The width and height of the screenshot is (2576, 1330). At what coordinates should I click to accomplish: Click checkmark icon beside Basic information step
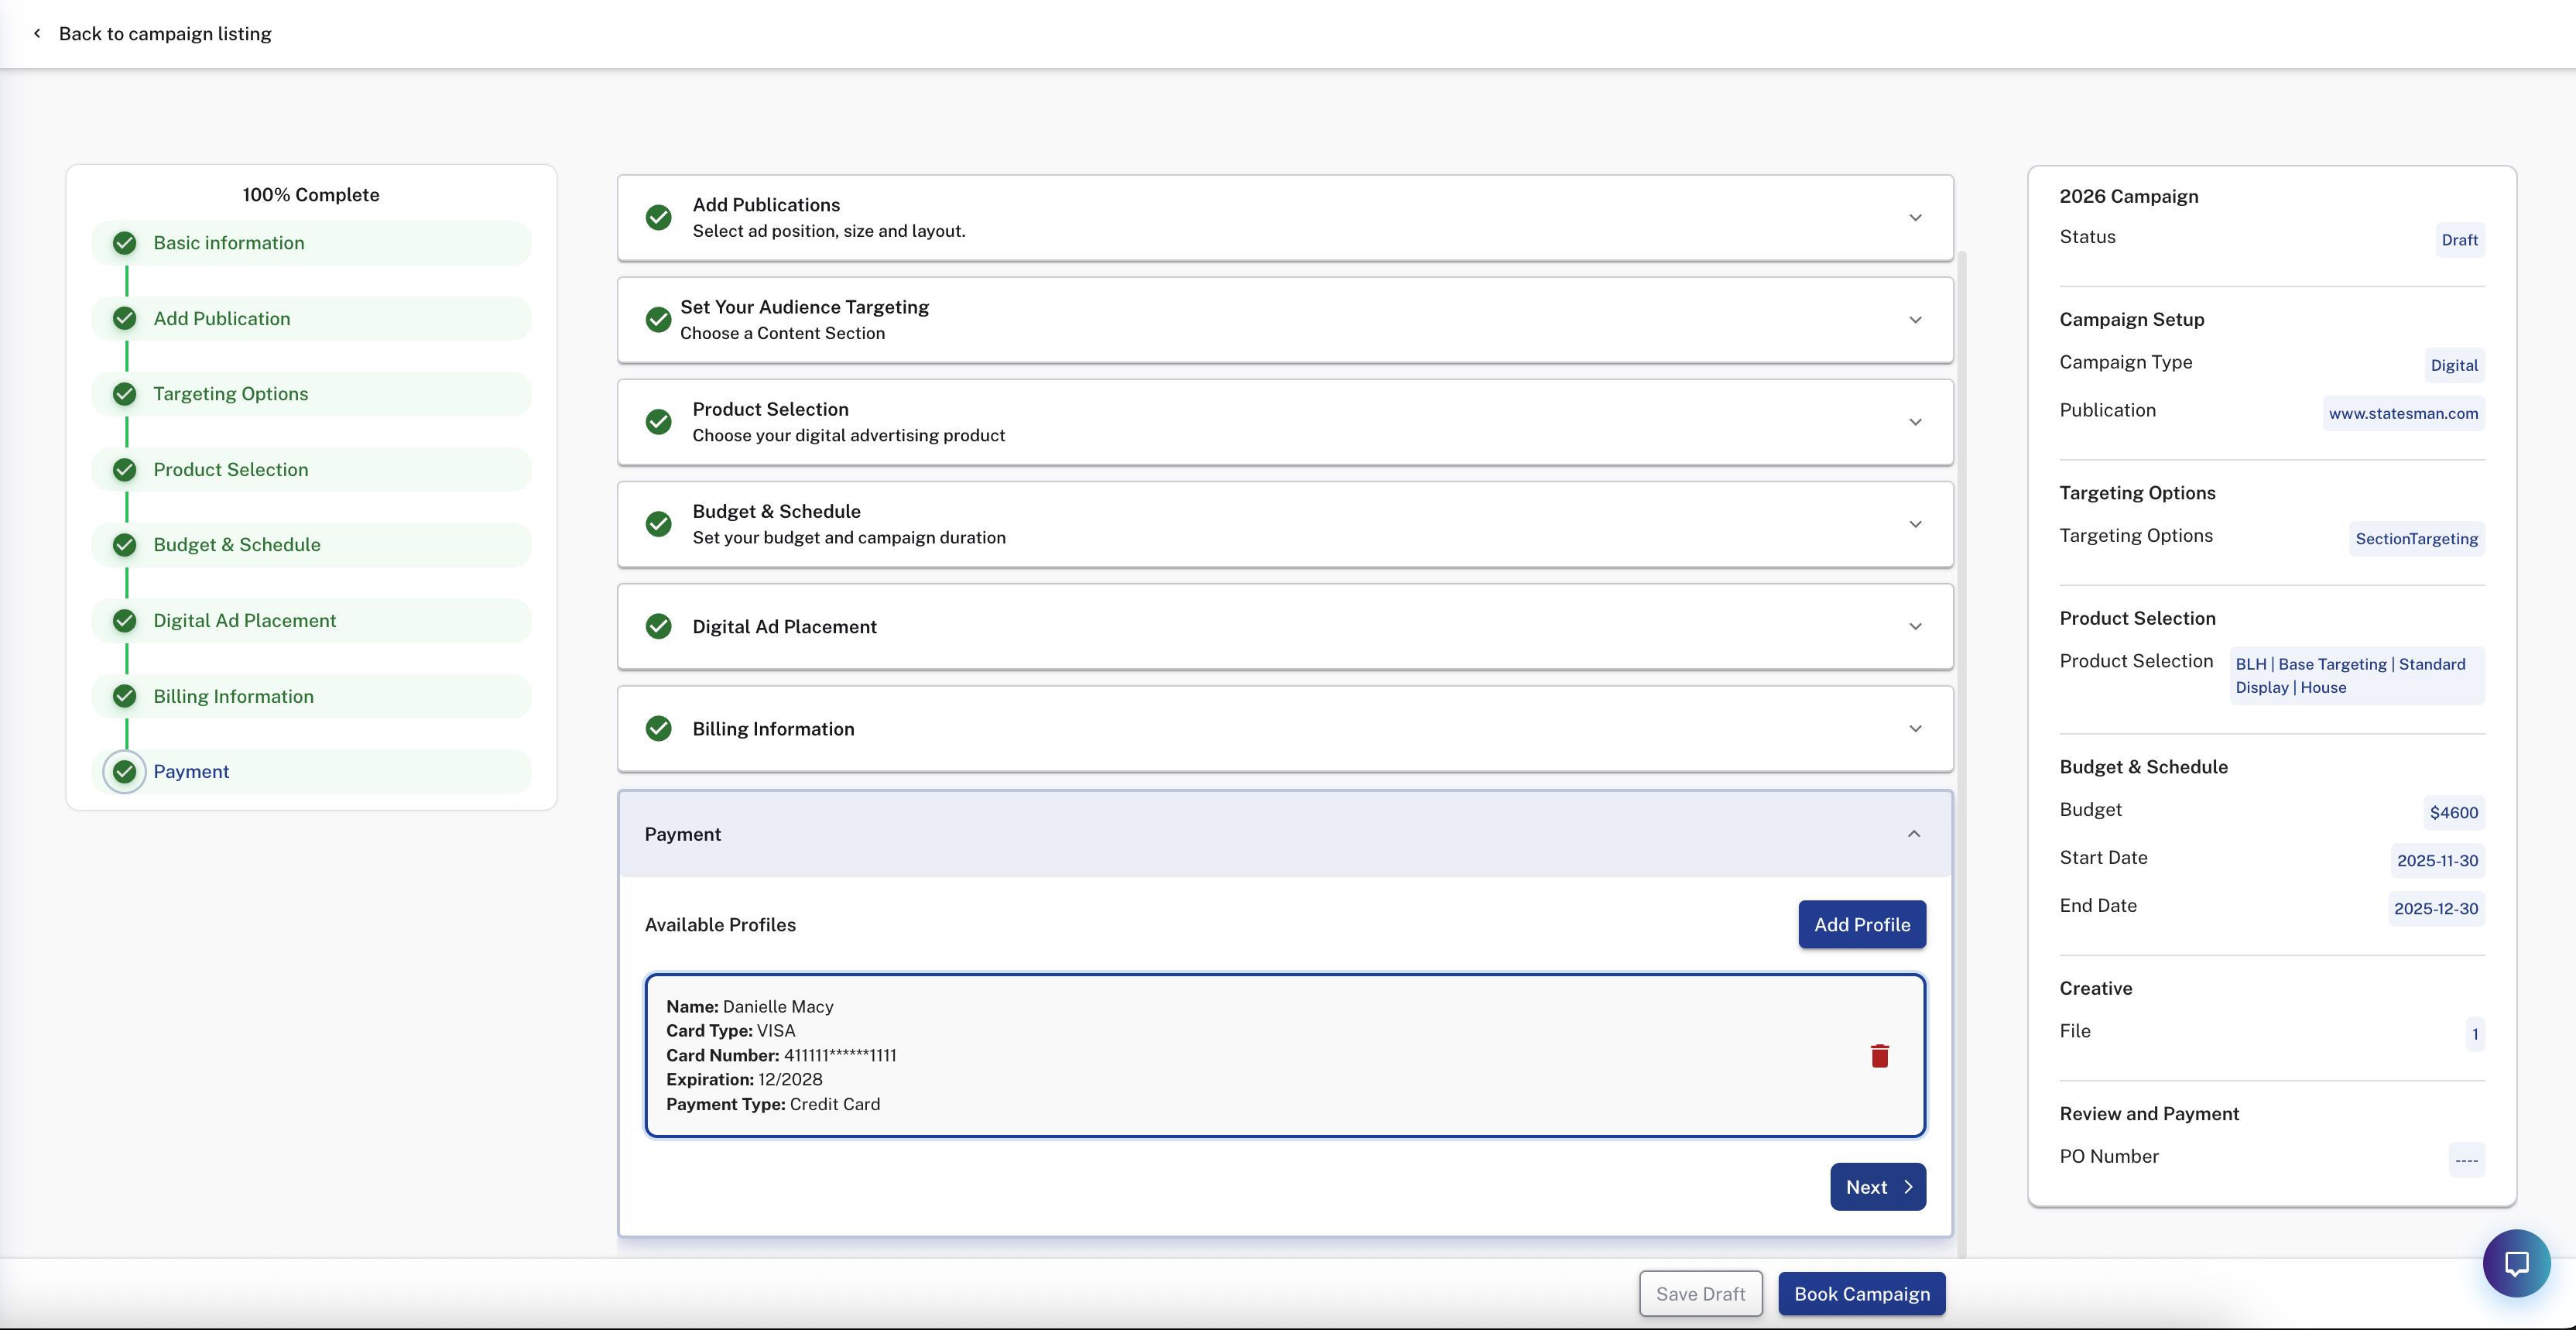coord(125,243)
